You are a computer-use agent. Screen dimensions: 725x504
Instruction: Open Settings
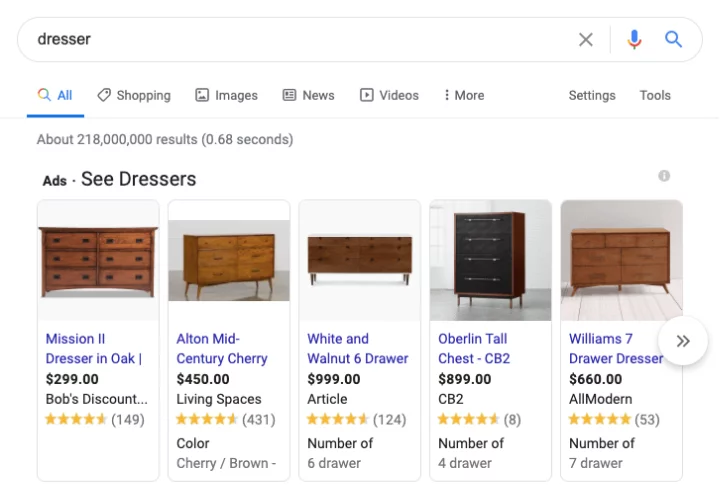592,95
